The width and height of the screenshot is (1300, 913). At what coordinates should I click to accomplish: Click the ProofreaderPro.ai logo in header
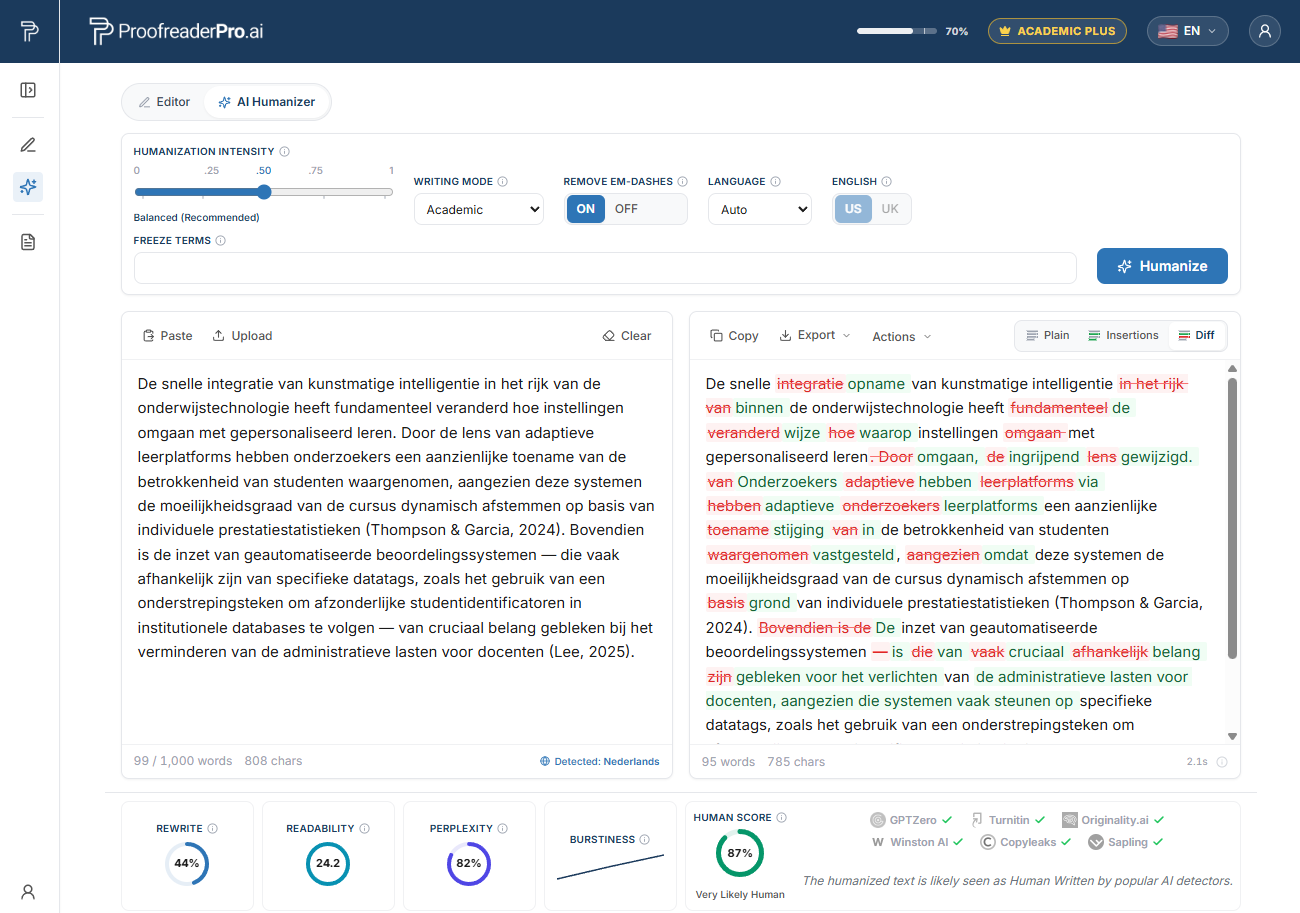coord(176,31)
